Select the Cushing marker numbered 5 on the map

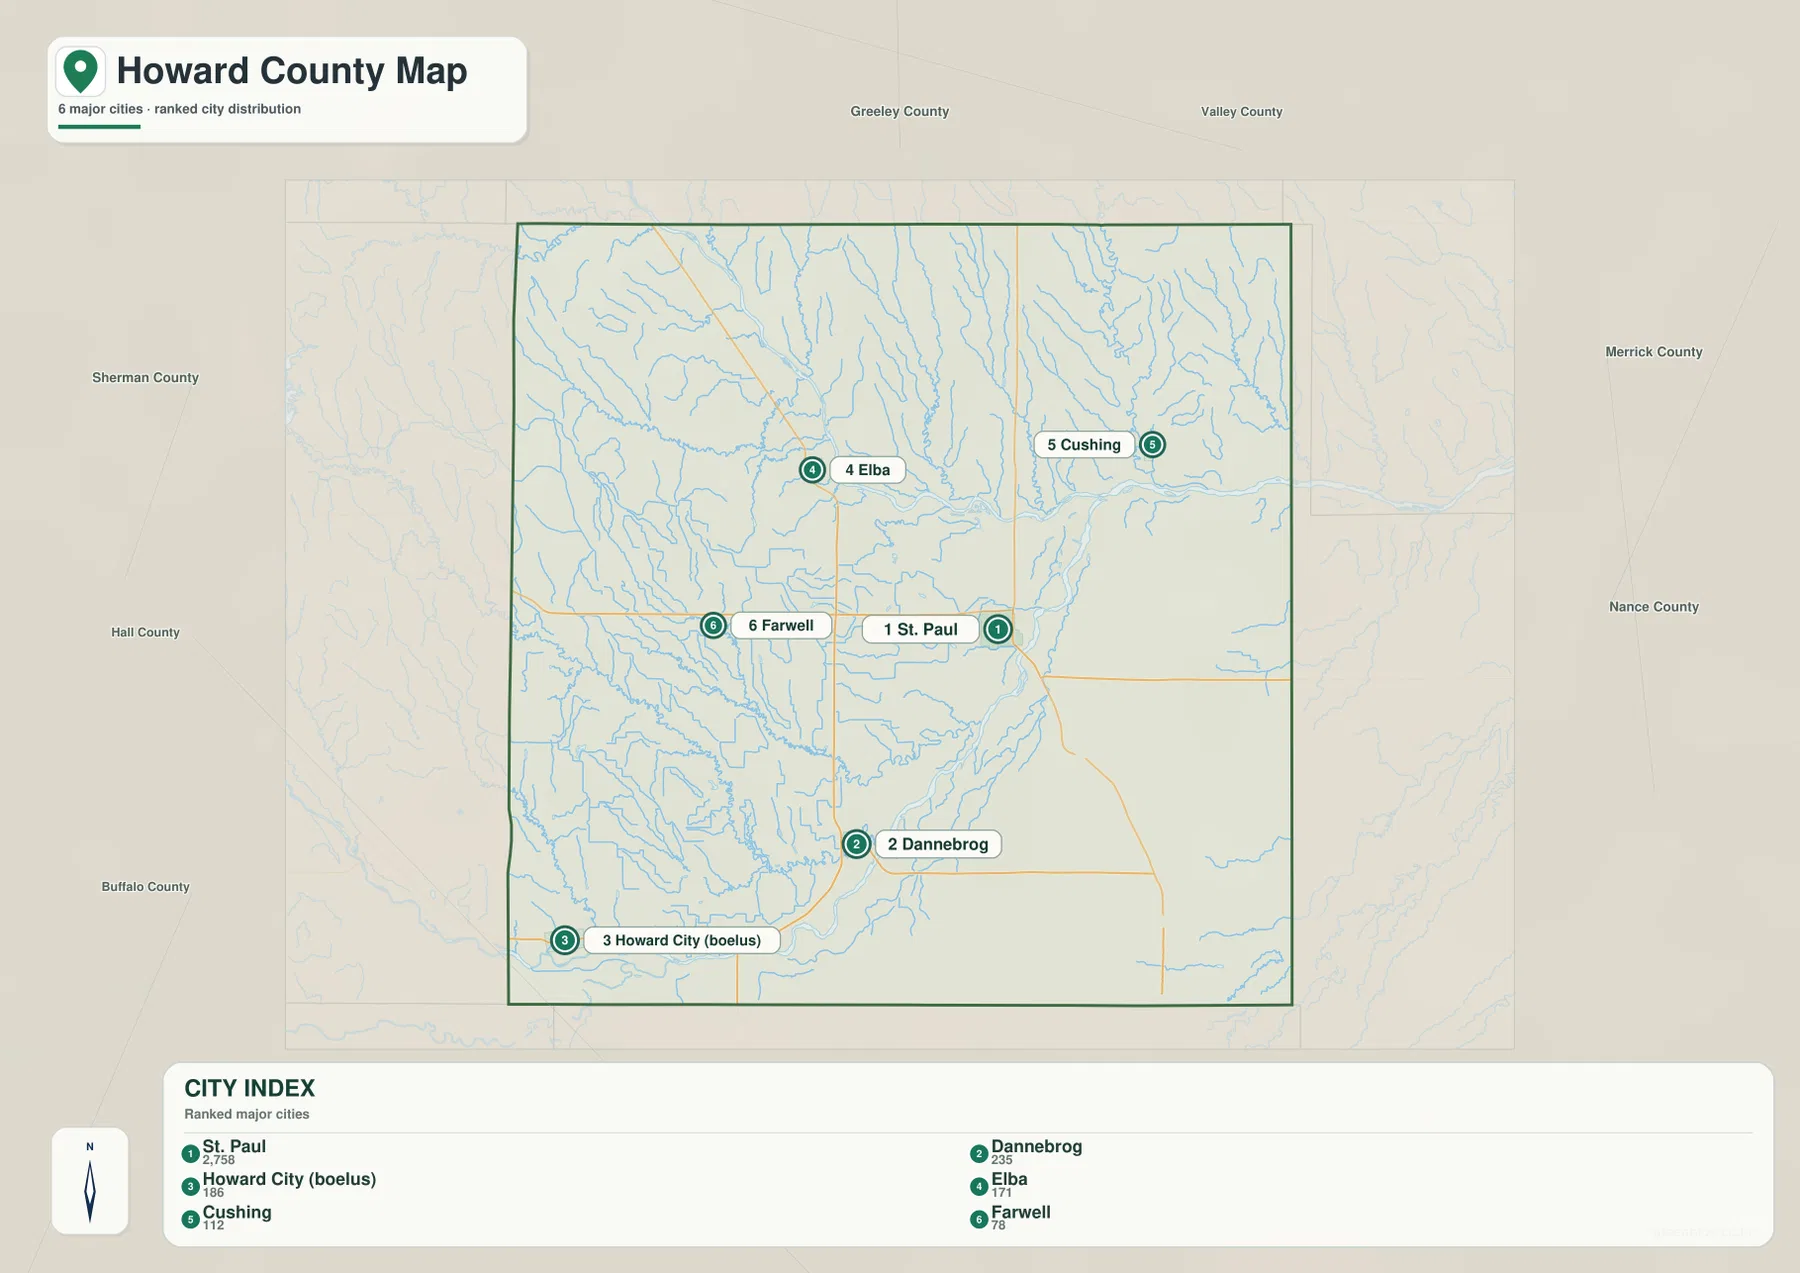click(x=1152, y=445)
